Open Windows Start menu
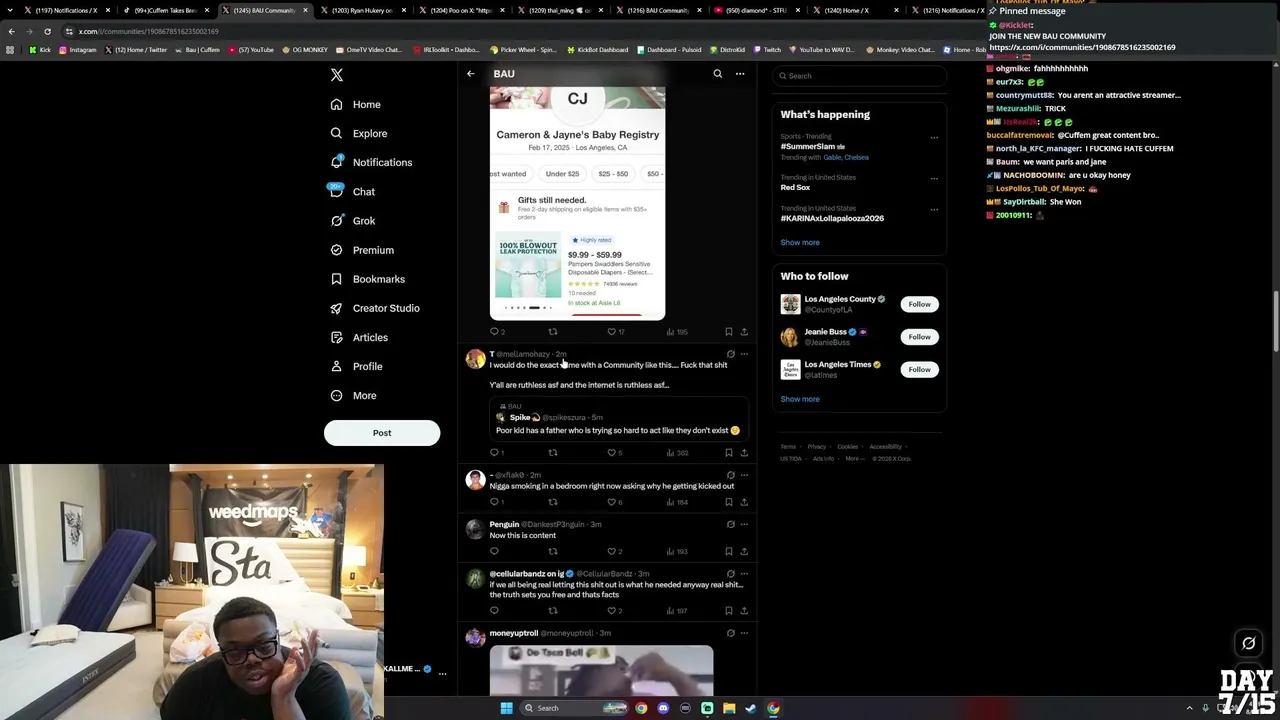This screenshot has height=720, width=1280. click(506, 708)
